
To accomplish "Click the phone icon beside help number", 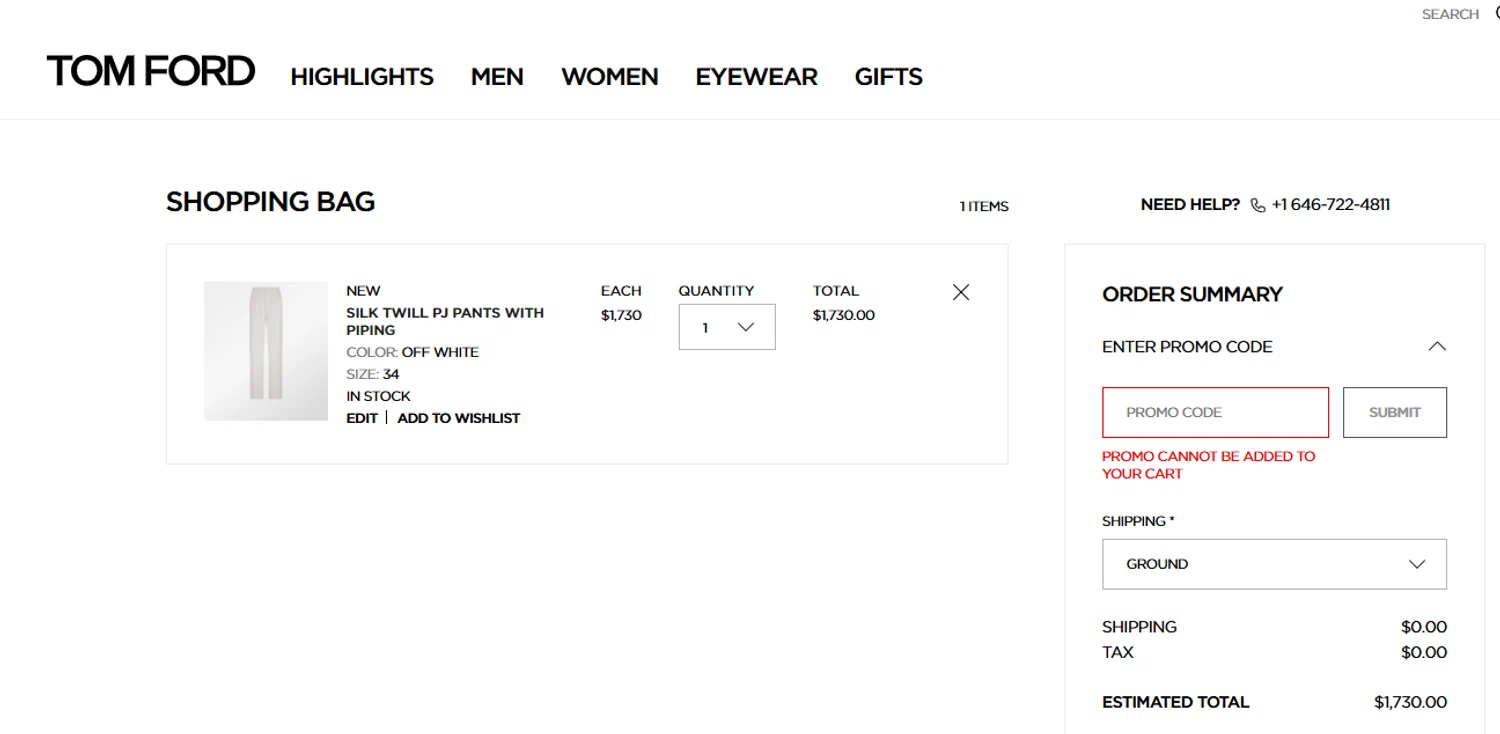I will coord(1258,205).
